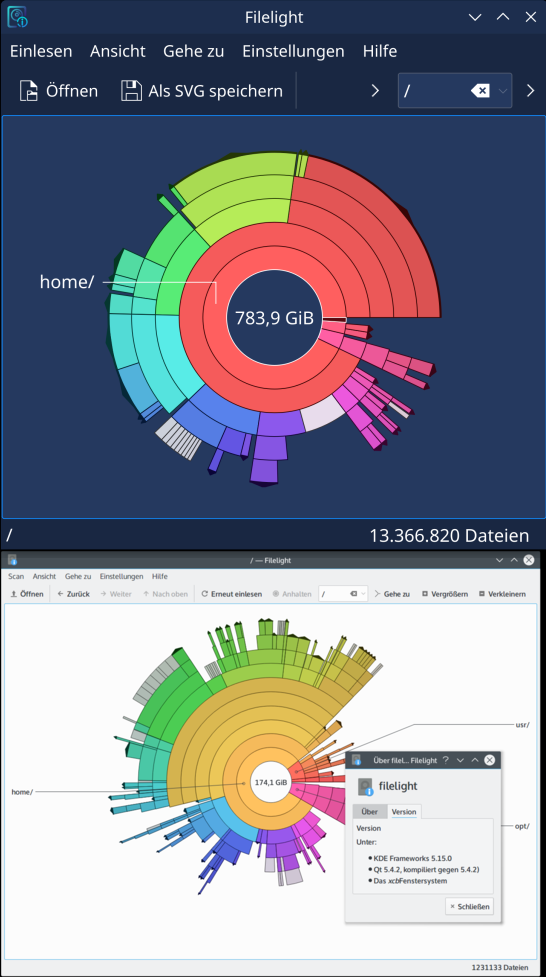Click the filelight logo icon in the dialog
The image size is (546, 977).
click(x=365, y=786)
